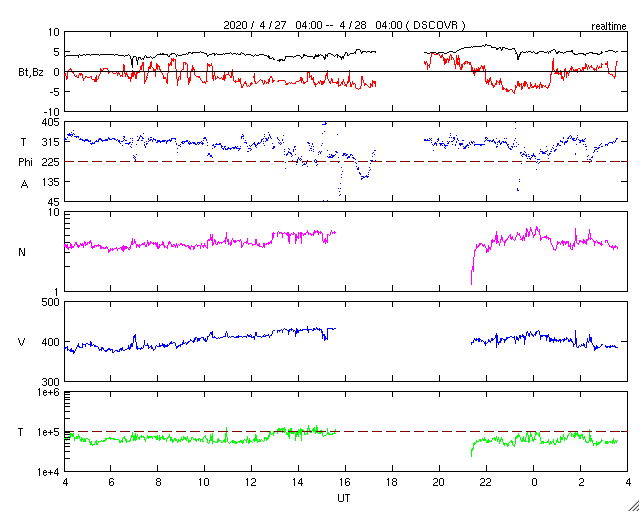Click the '300' tick on velocity axis
Image resolution: width=640 pixels, height=512 pixels.
click(x=52, y=382)
